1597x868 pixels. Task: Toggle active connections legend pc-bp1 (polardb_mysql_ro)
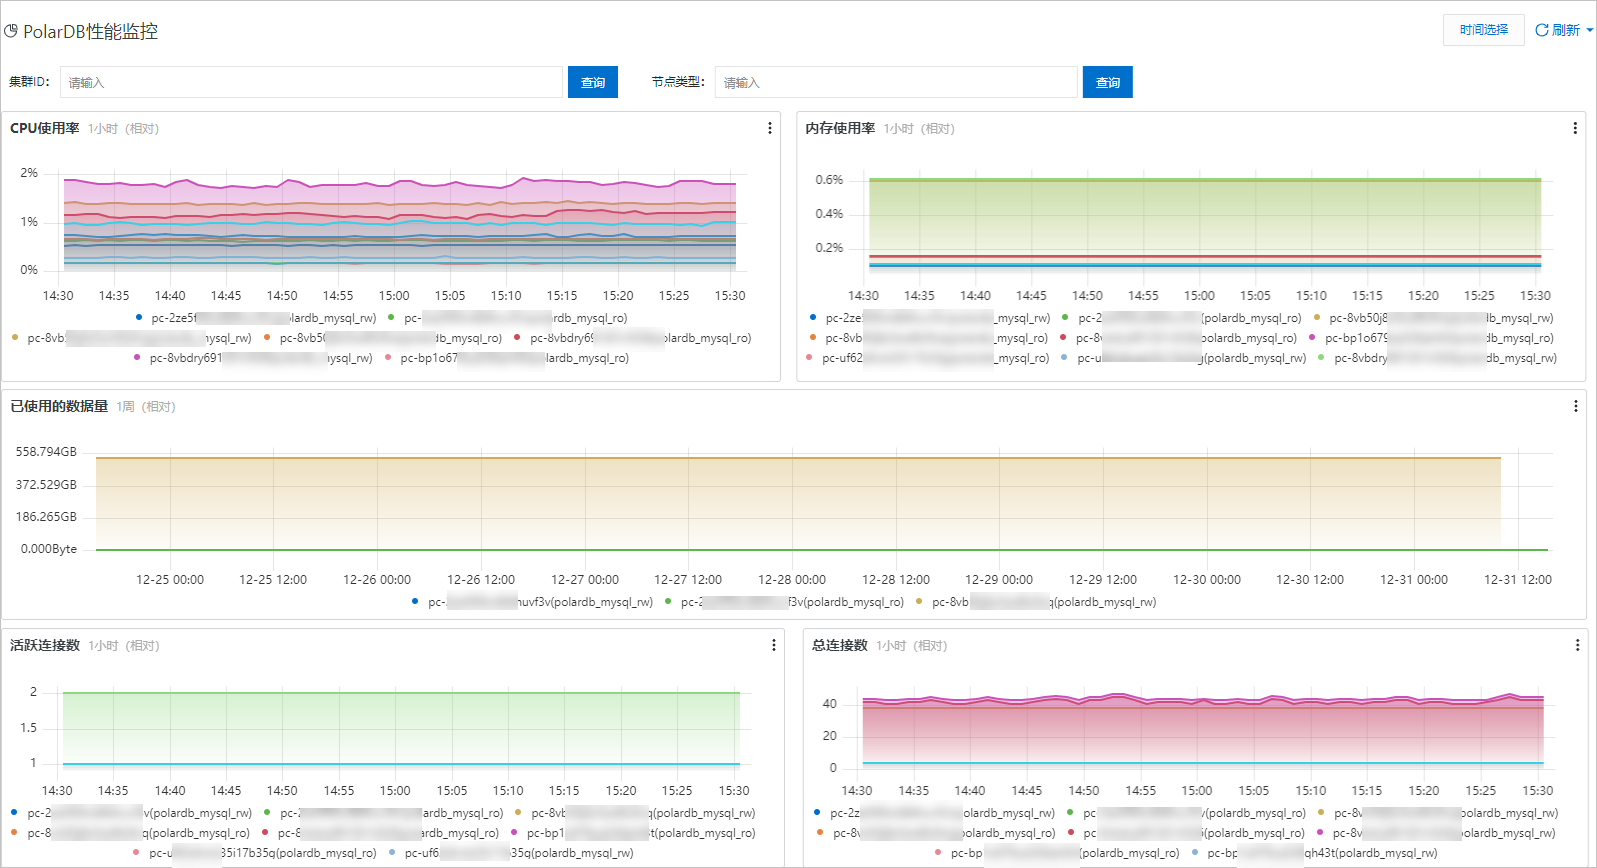click(x=633, y=833)
